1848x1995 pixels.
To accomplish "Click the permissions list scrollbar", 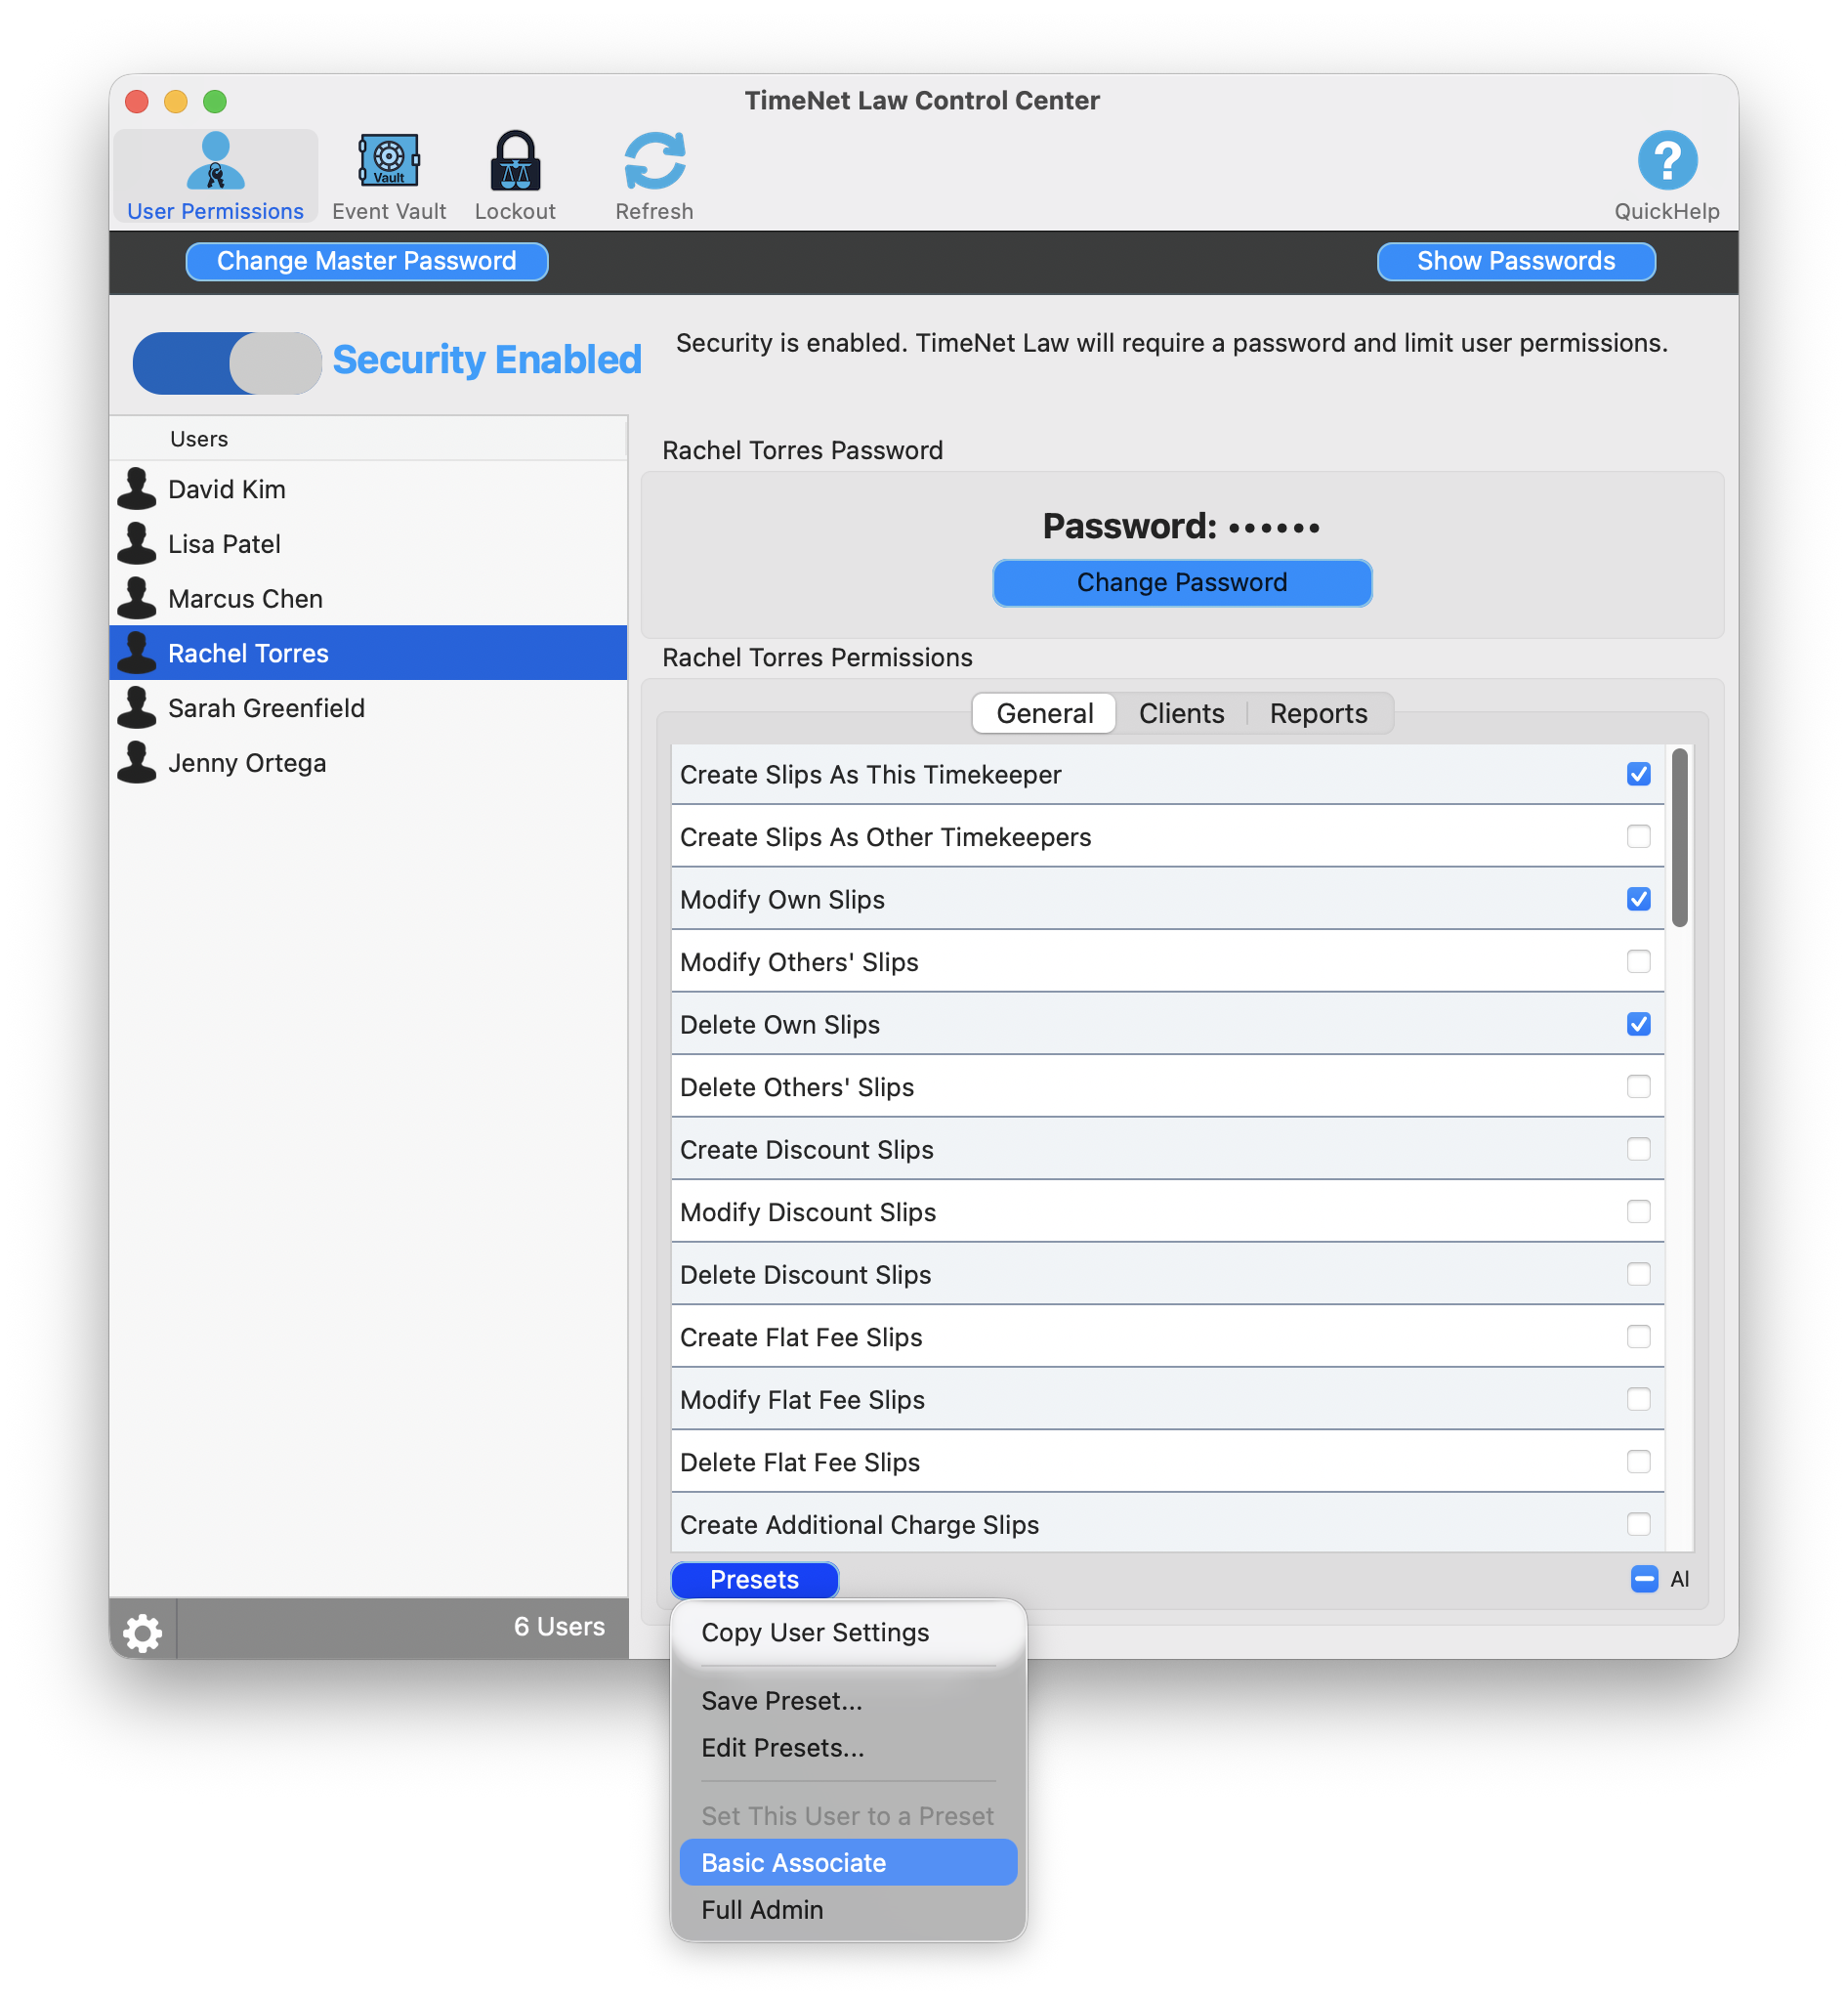I will coord(1680,838).
